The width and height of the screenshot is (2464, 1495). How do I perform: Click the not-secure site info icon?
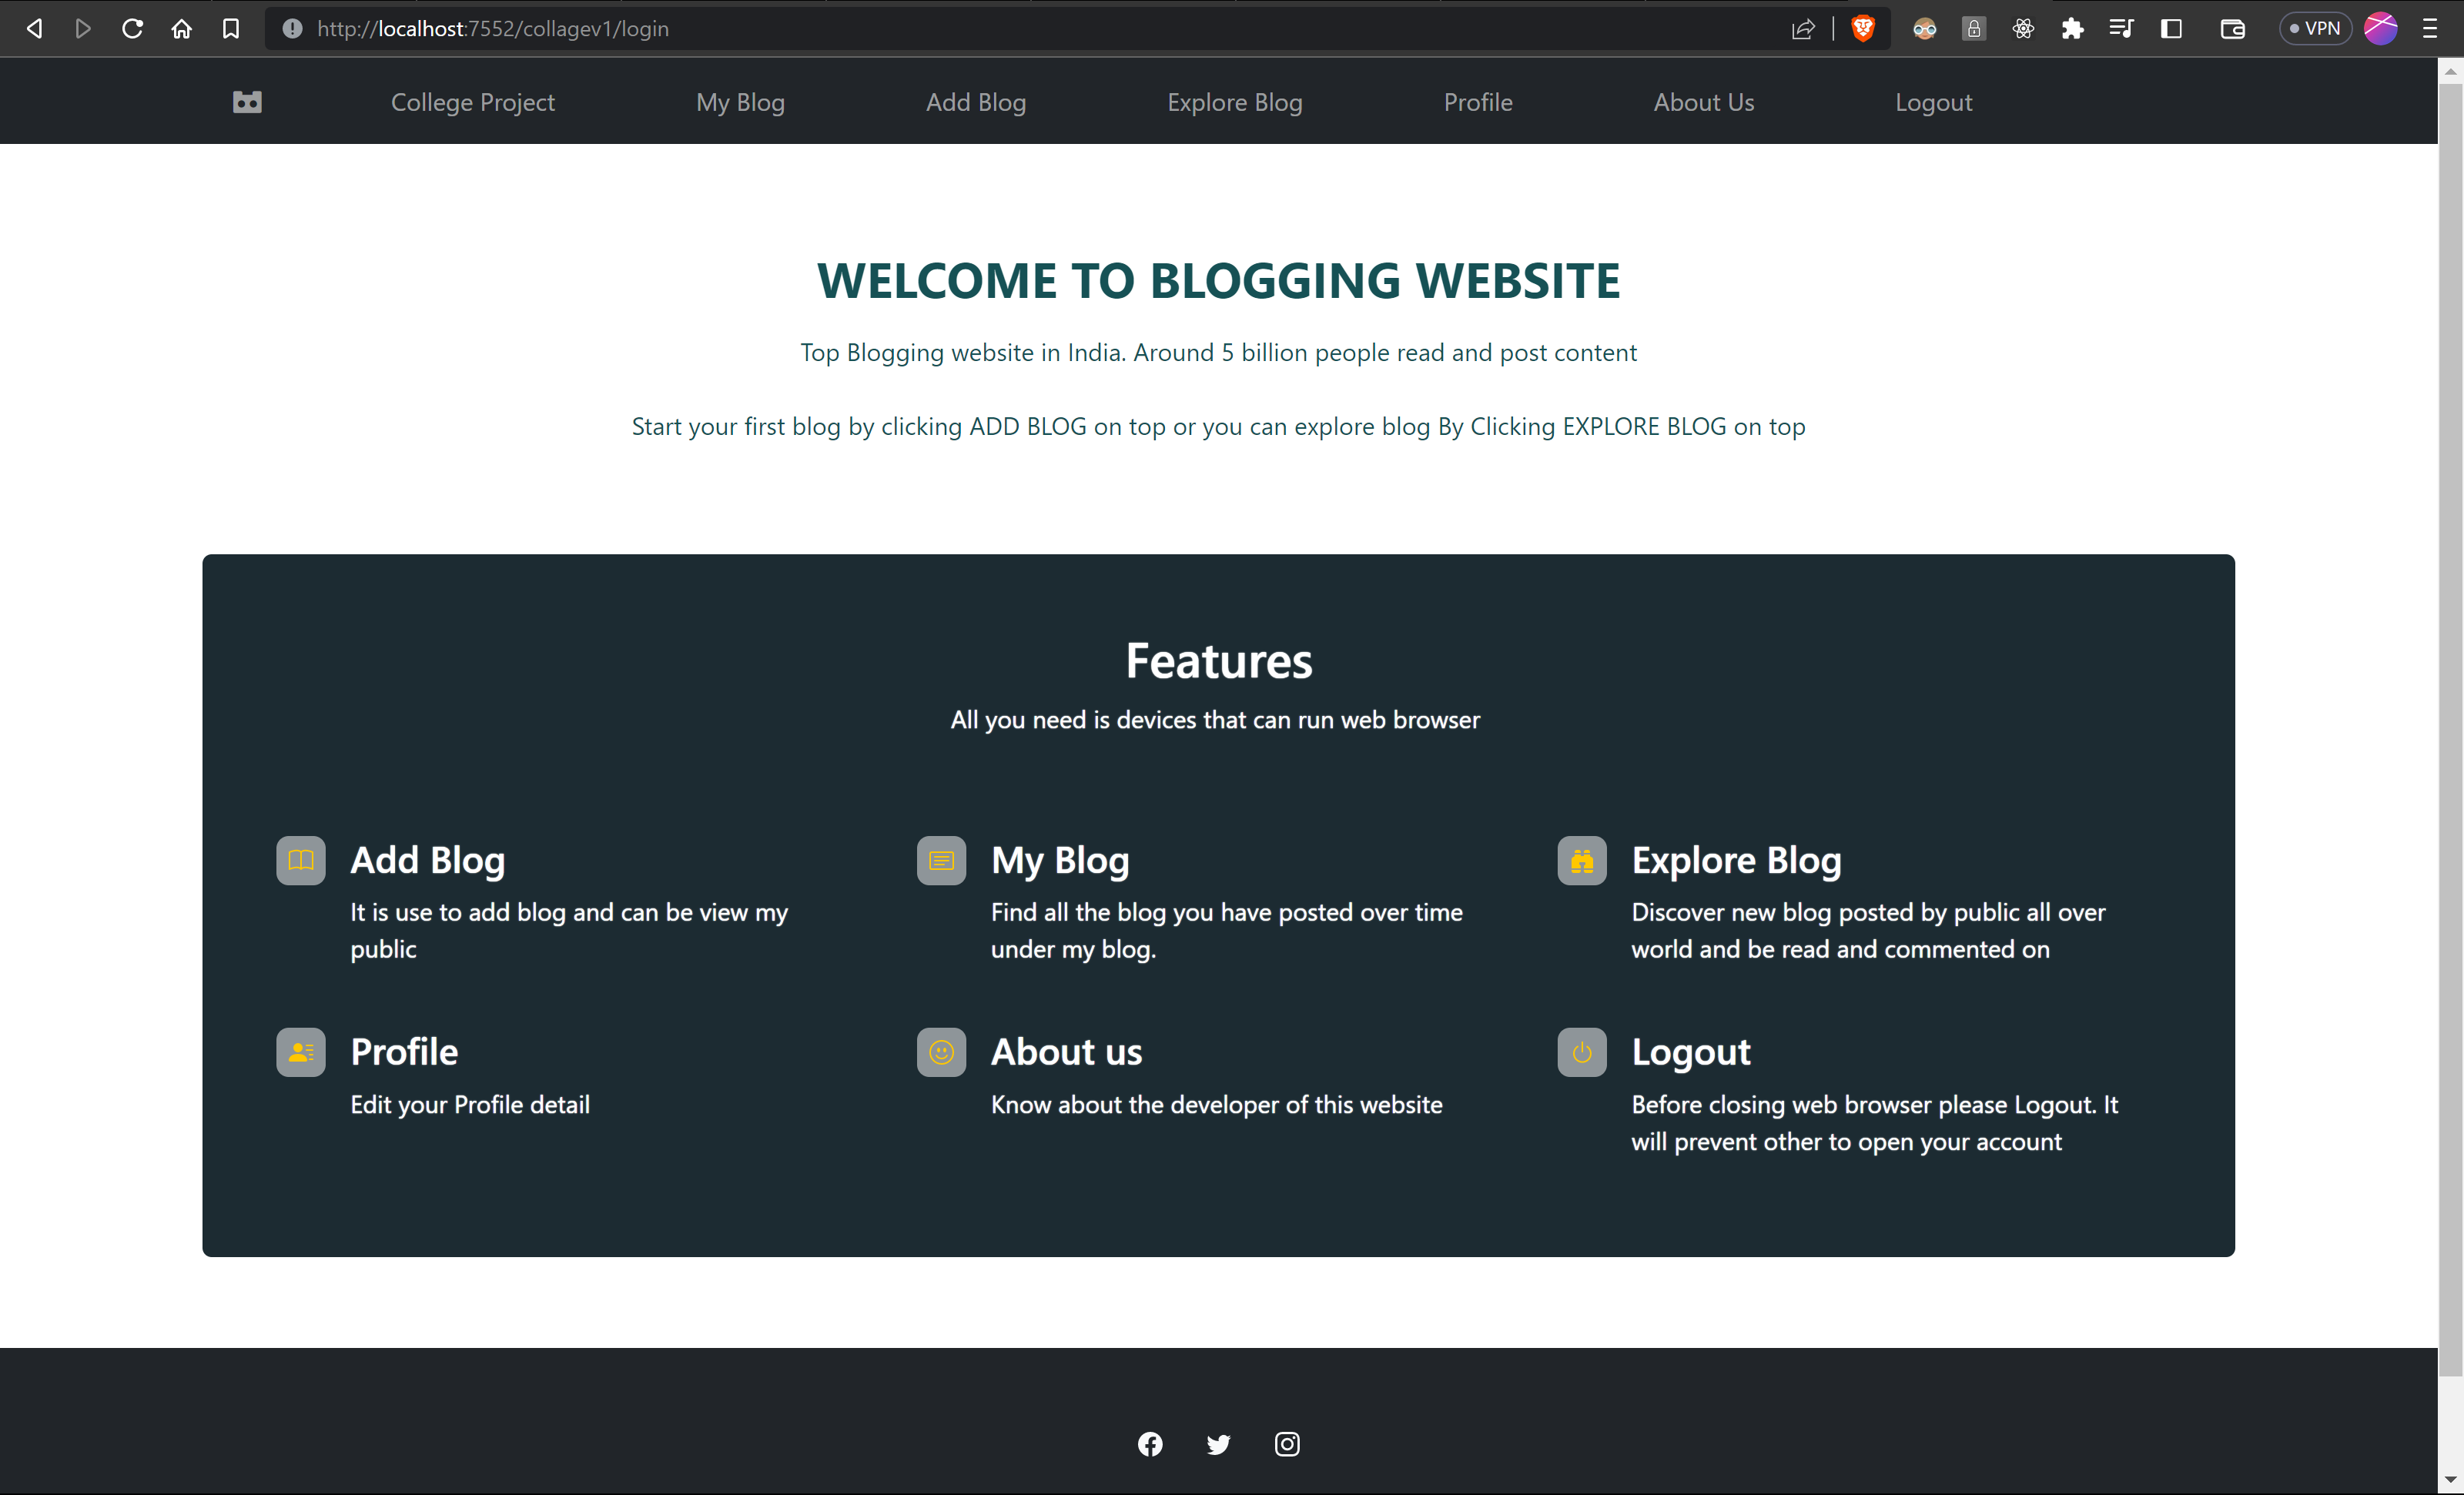coord(291,28)
